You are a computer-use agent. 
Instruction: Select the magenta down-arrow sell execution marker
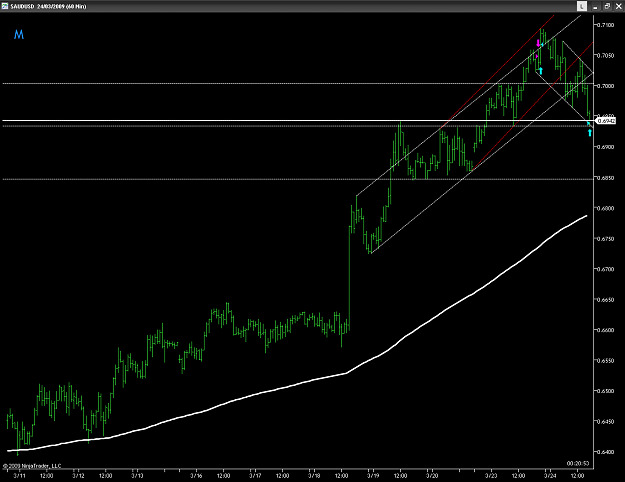point(538,43)
